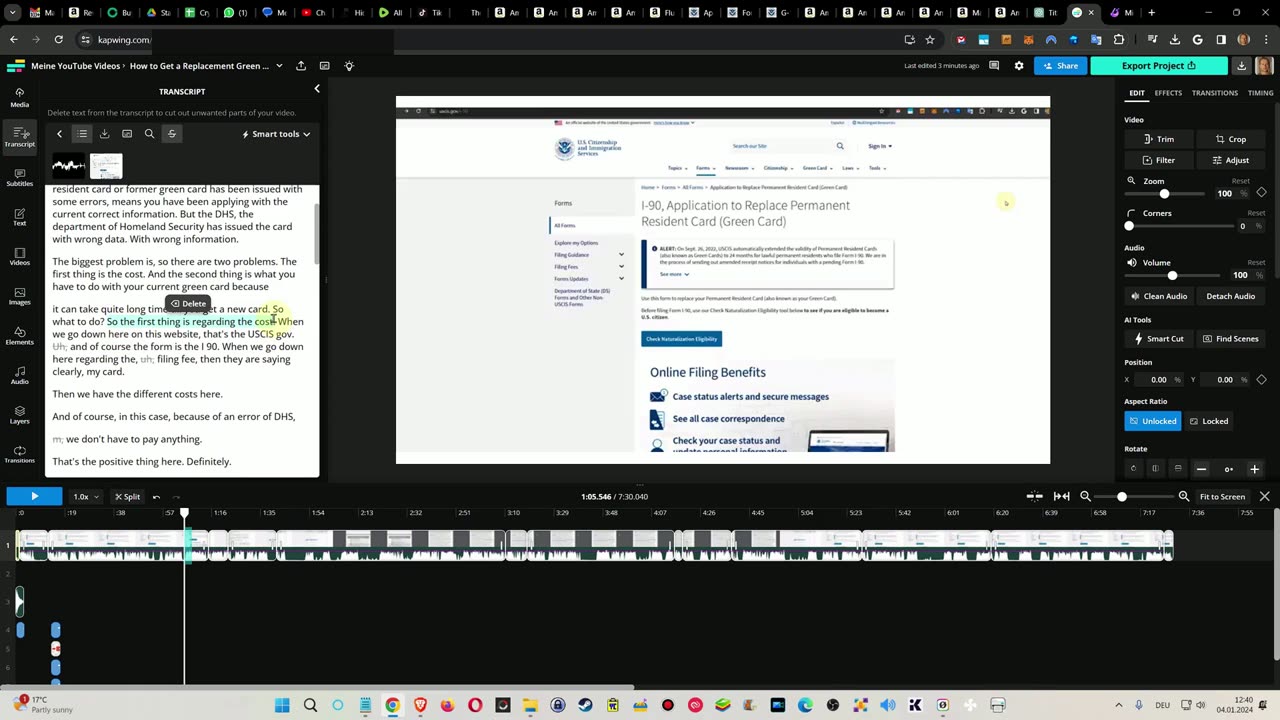
Task: Select Unlocked aspect ratio
Action: point(1153,421)
